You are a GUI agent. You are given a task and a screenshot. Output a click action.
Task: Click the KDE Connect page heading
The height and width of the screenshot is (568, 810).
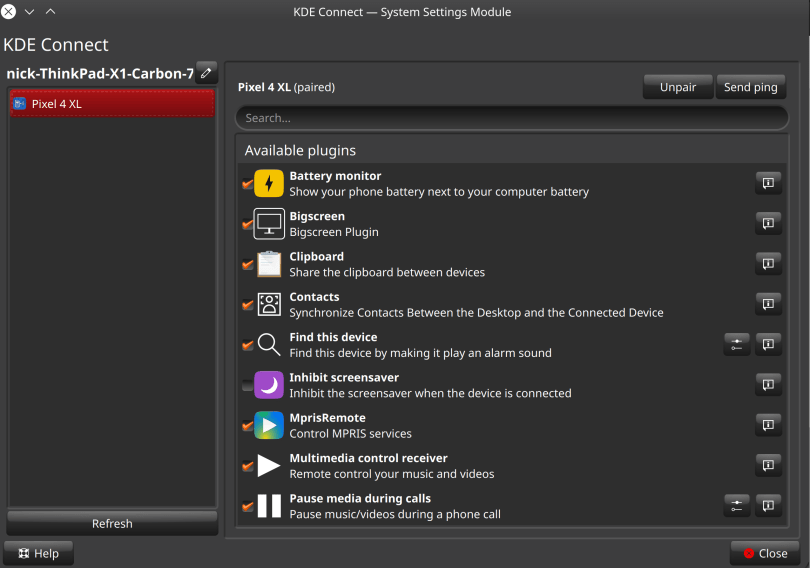[56, 45]
